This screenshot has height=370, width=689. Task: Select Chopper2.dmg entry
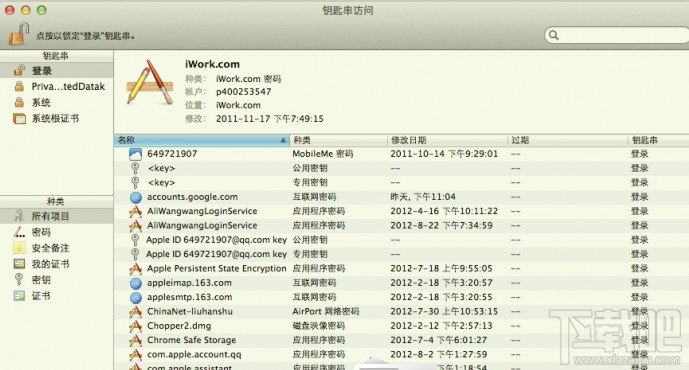(402, 326)
